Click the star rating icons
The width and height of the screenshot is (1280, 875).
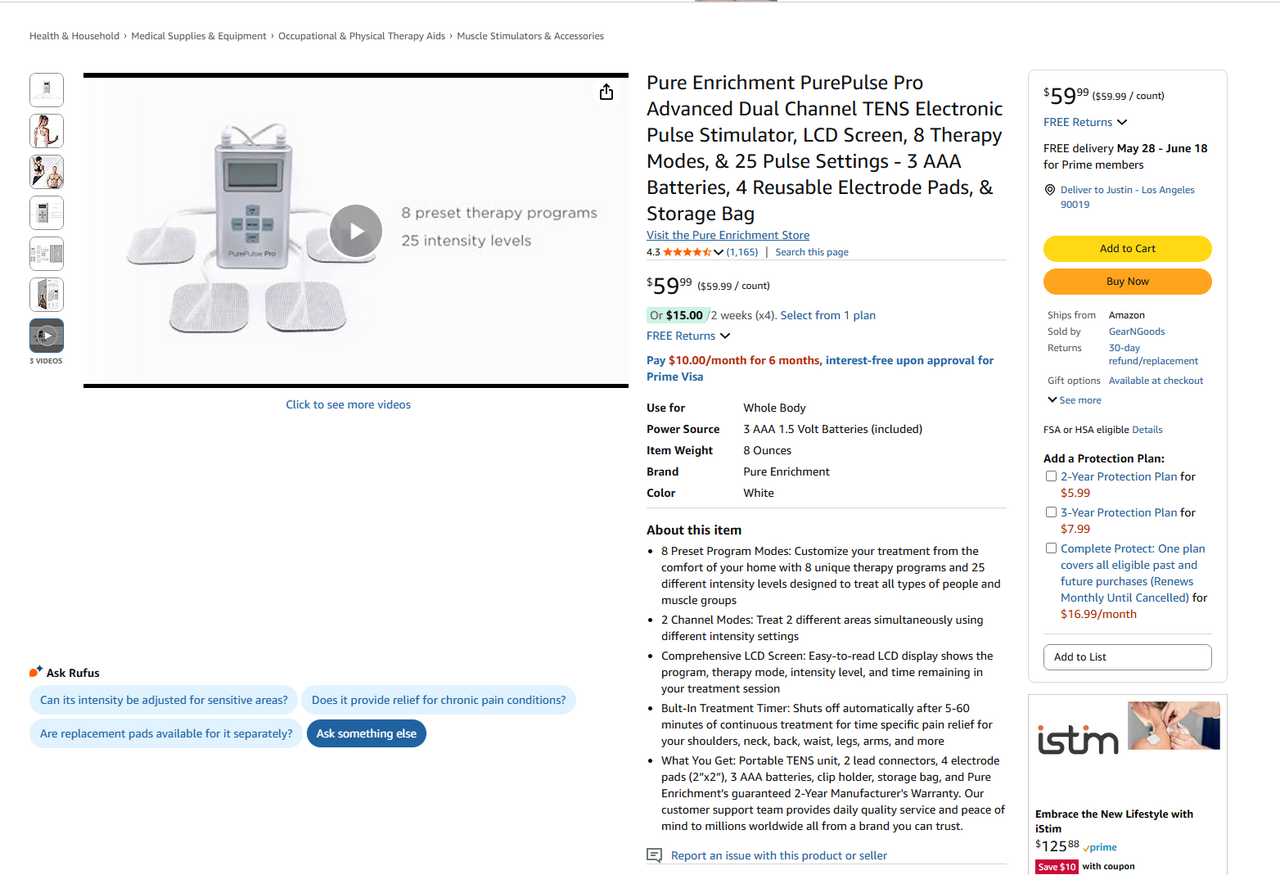coord(686,252)
